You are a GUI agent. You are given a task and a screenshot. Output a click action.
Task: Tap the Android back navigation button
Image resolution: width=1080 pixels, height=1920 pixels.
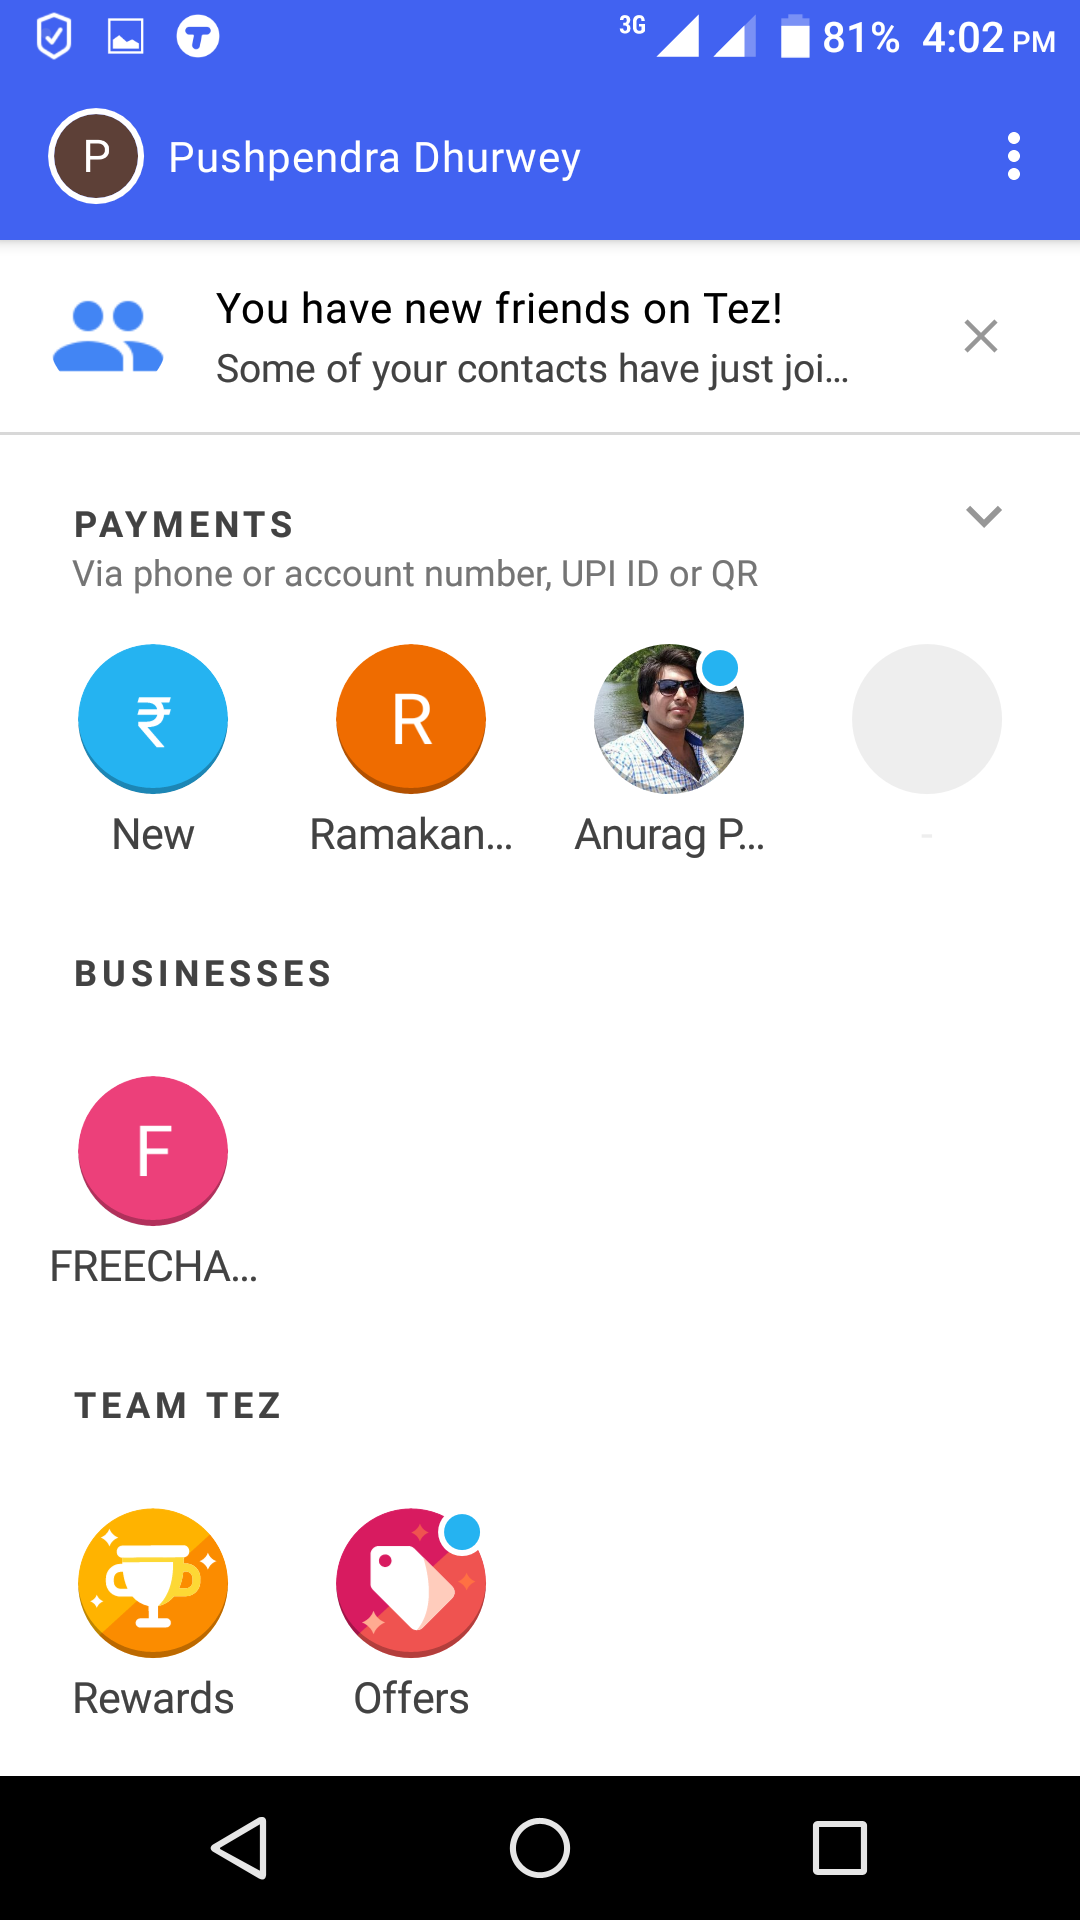pos(240,1848)
